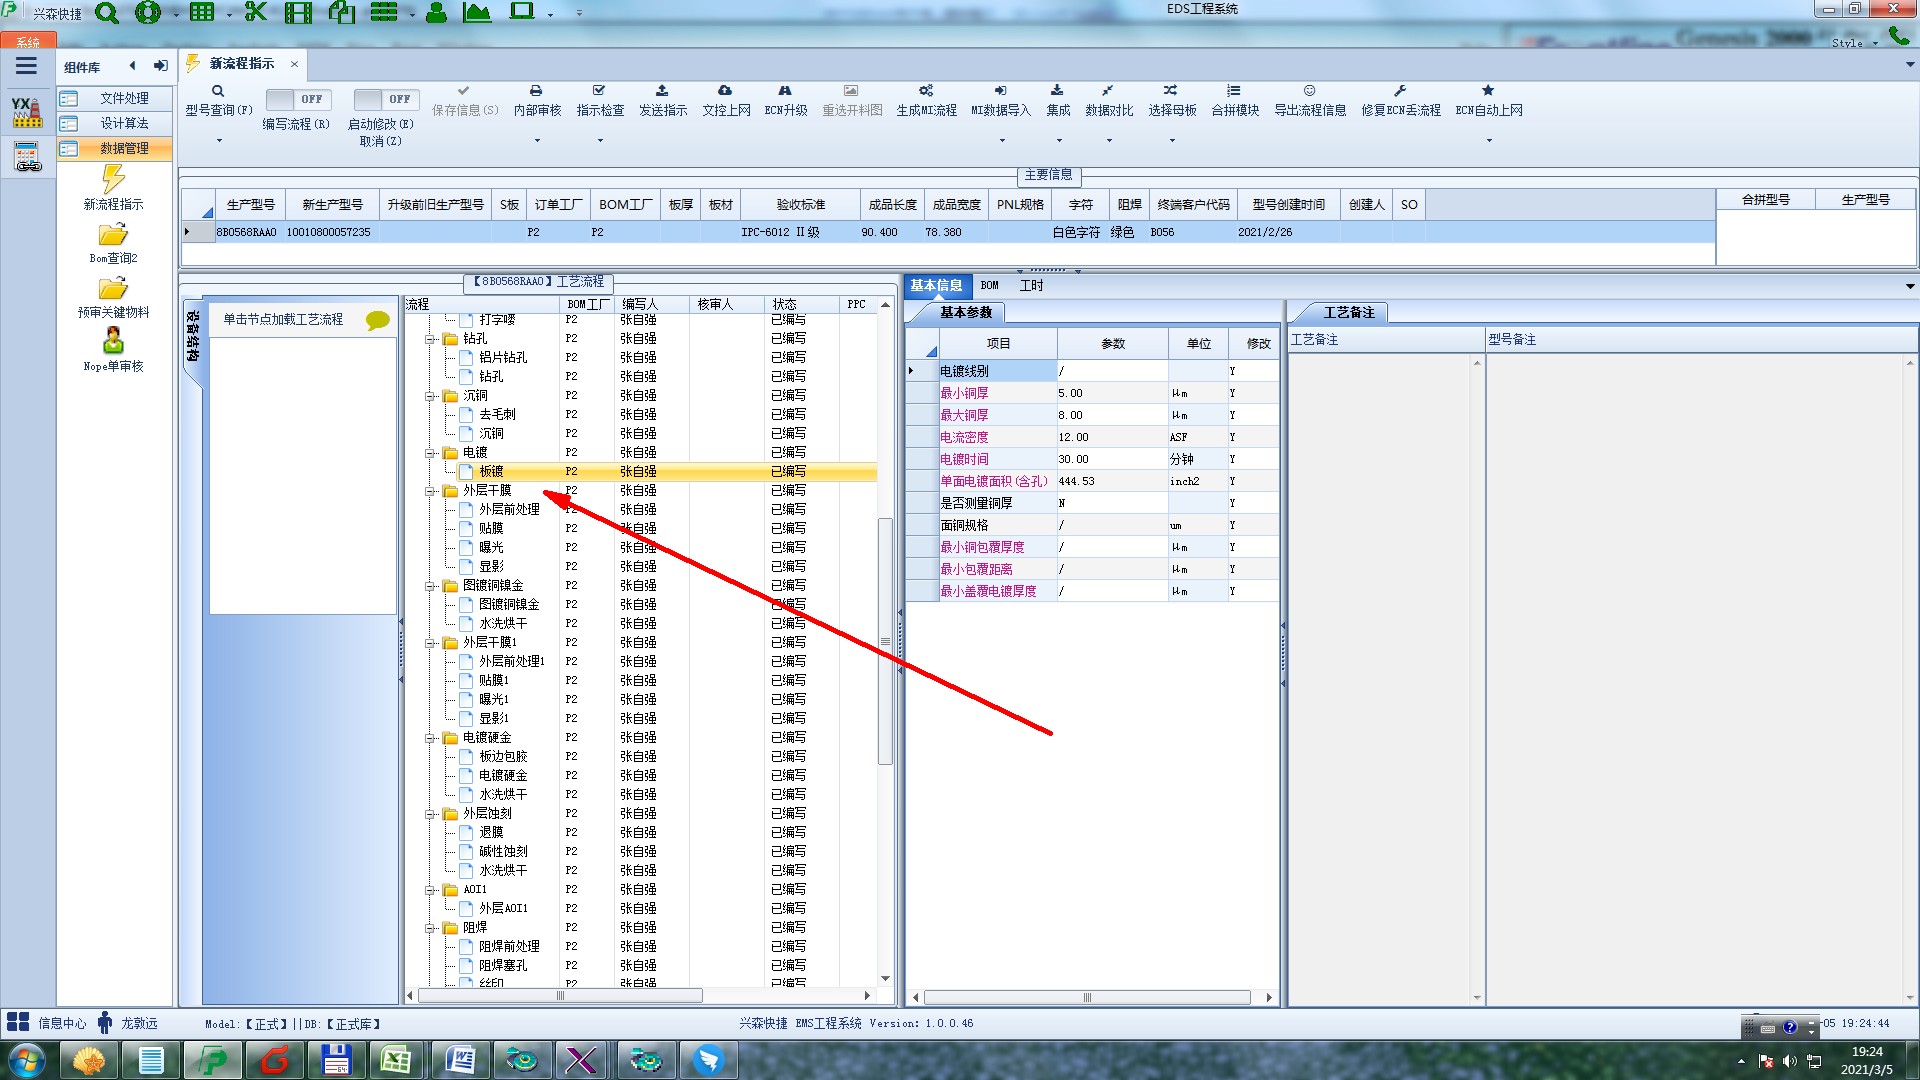Click the 生成MI流程 gears icon

point(926,91)
